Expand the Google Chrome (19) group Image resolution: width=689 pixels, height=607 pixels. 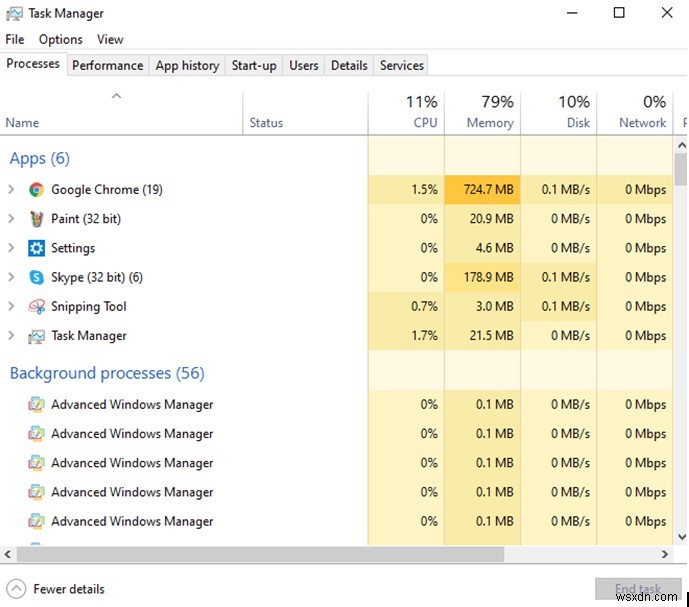pos(11,189)
